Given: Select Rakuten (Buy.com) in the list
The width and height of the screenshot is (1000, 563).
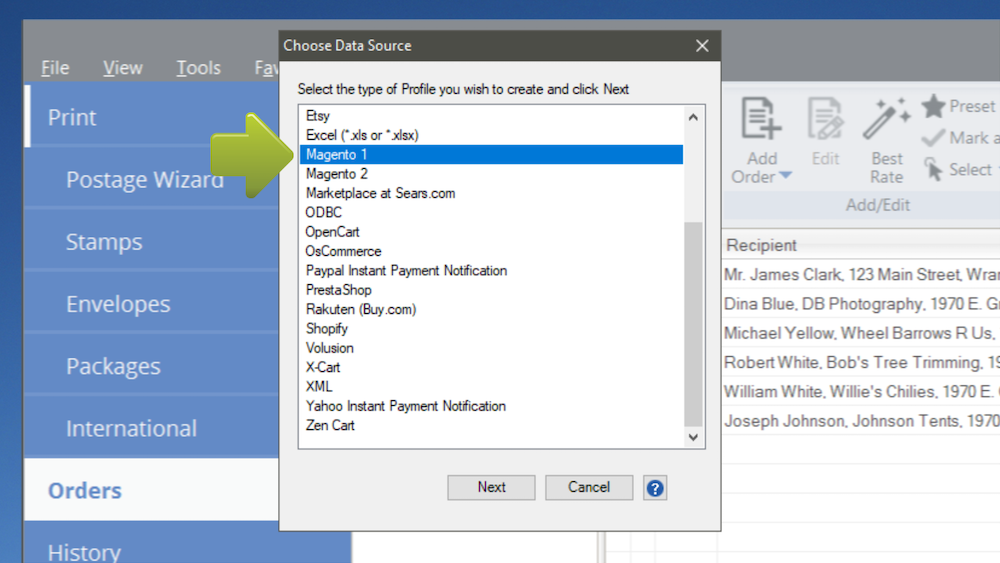Looking at the screenshot, I should pos(491,309).
